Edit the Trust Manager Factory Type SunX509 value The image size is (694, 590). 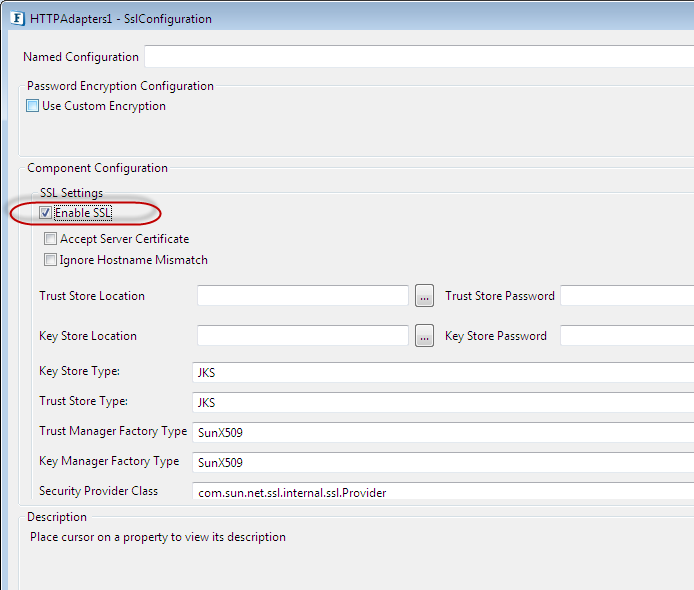[x=440, y=433]
